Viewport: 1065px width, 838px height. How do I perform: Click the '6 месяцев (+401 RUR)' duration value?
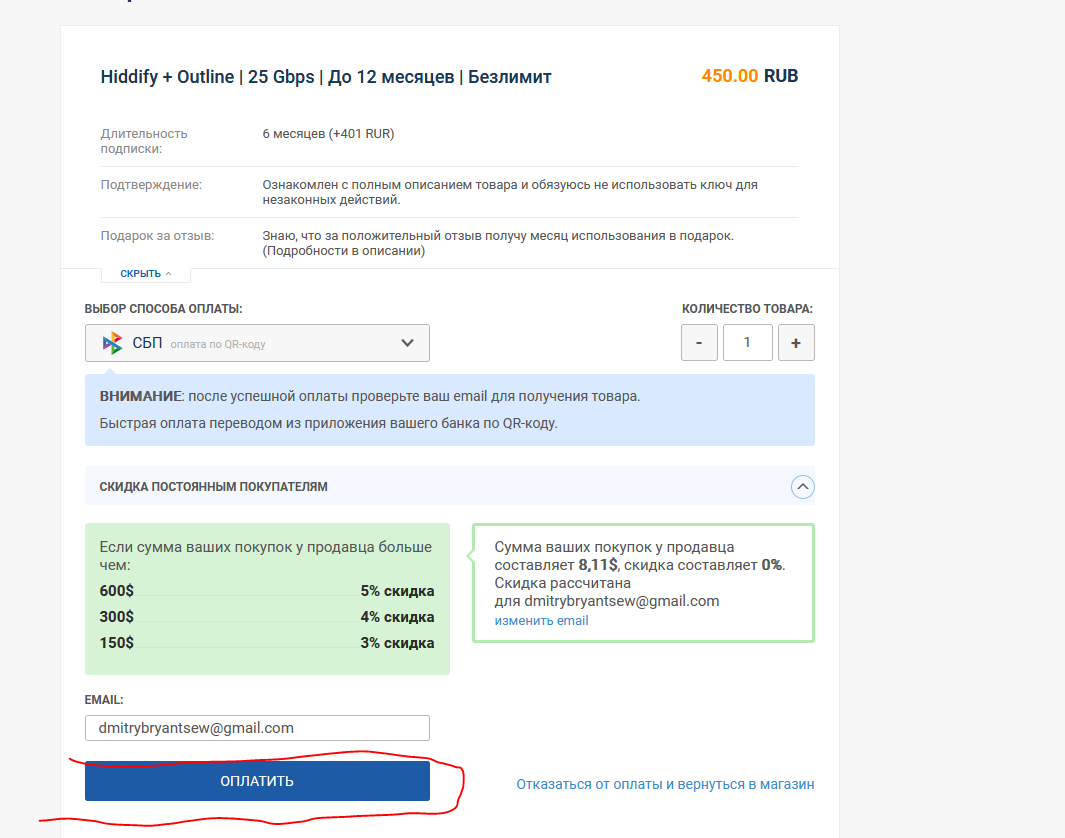328,134
